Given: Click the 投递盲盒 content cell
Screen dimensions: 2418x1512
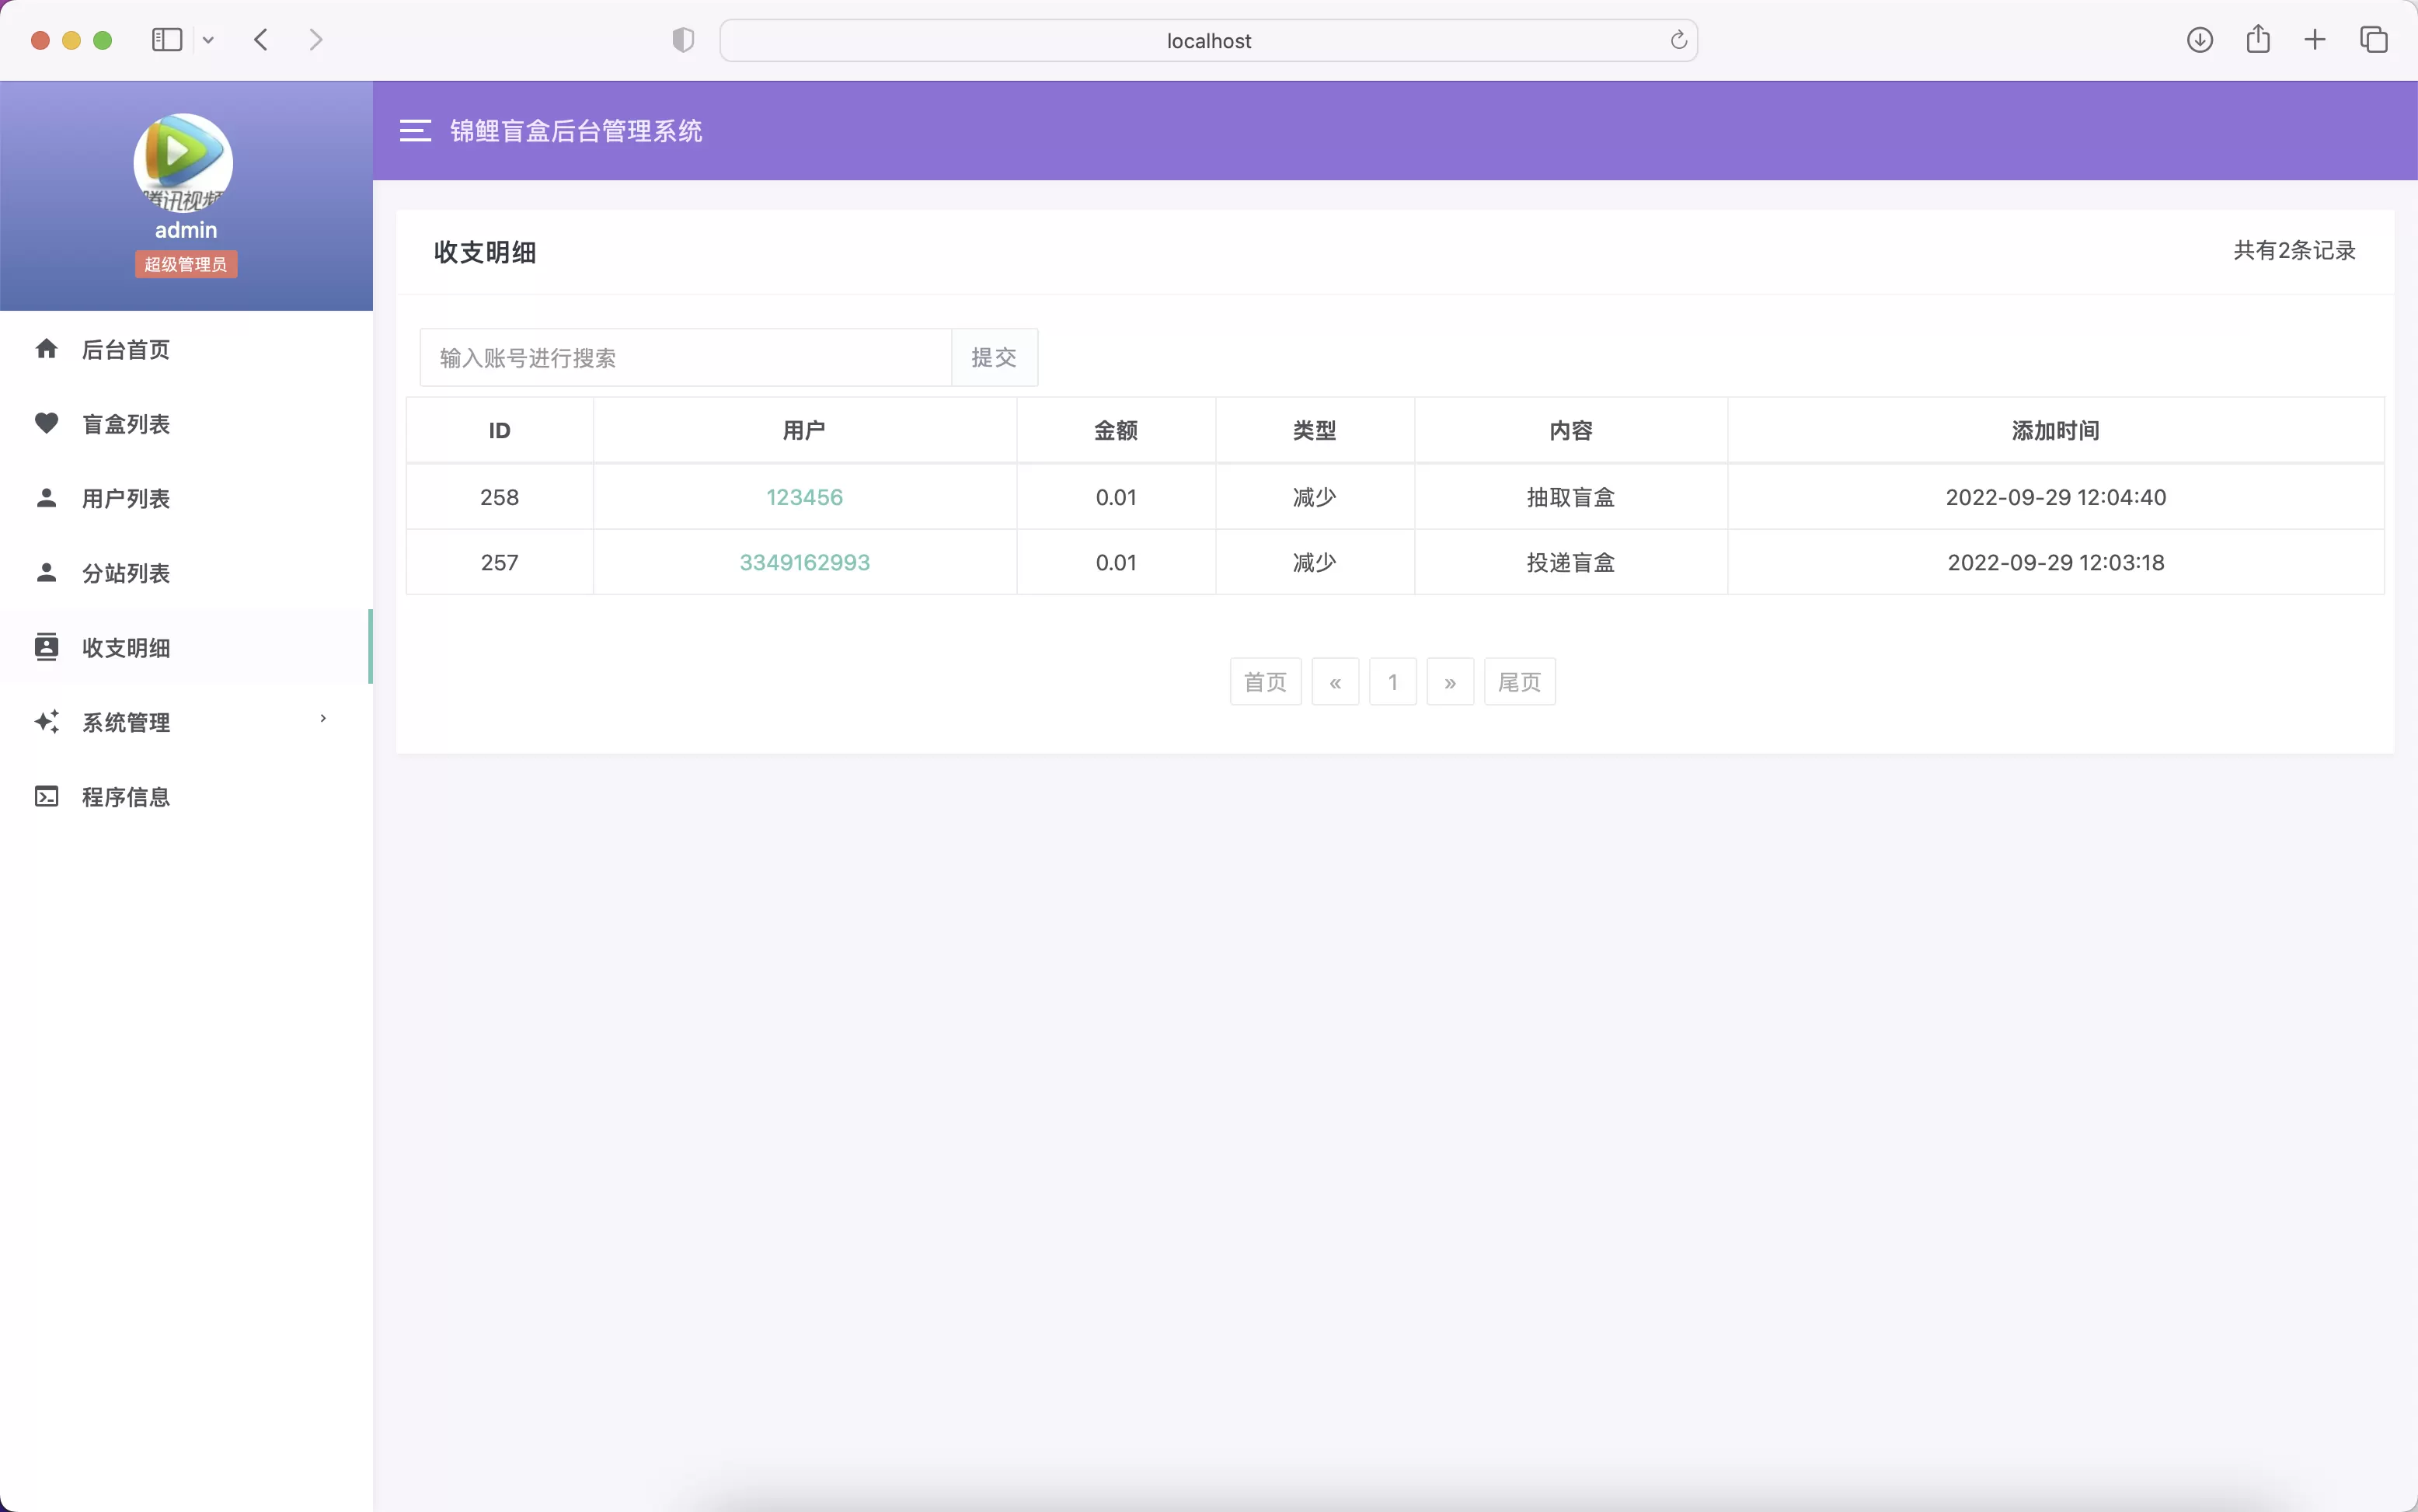Looking at the screenshot, I should click(x=1570, y=562).
